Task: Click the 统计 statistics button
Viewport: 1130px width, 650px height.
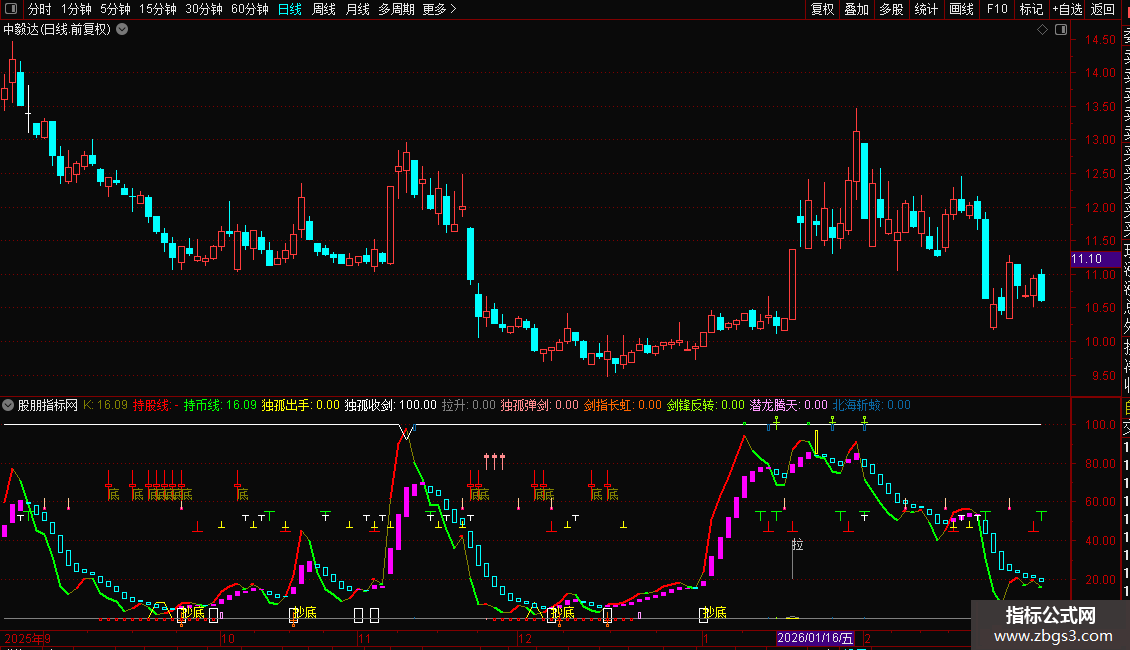Action: [926, 9]
